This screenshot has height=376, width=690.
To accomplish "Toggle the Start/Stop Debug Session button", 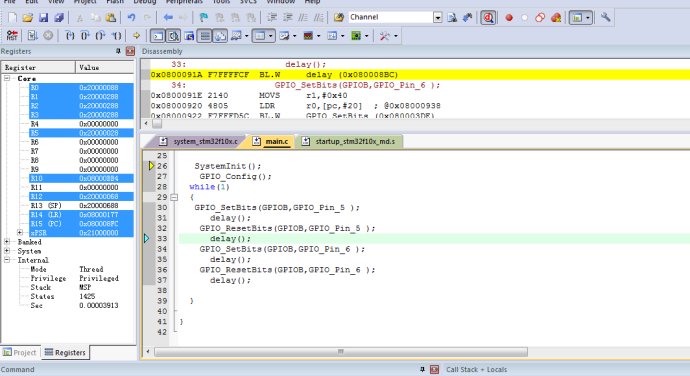I will (x=488, y=18).
